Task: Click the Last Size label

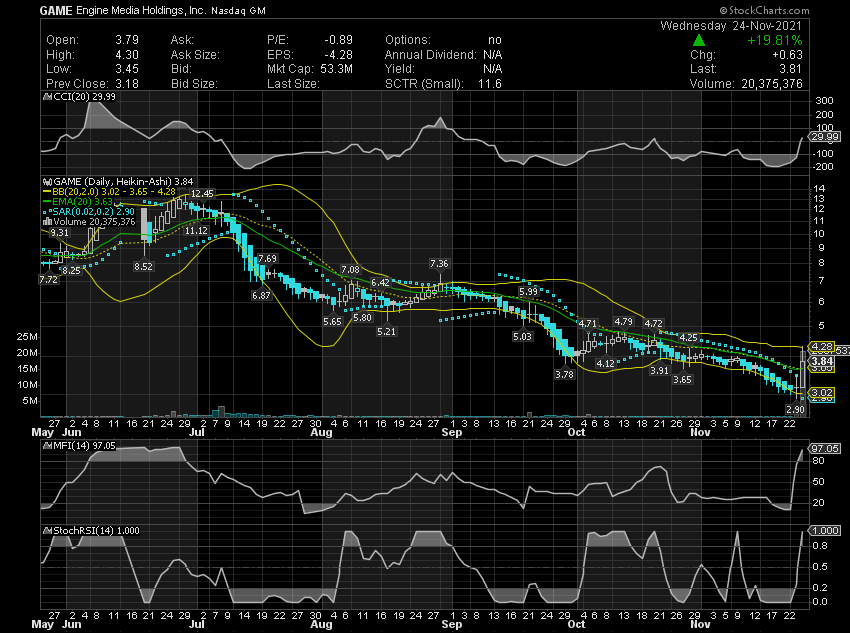Action: click(293, 83)
